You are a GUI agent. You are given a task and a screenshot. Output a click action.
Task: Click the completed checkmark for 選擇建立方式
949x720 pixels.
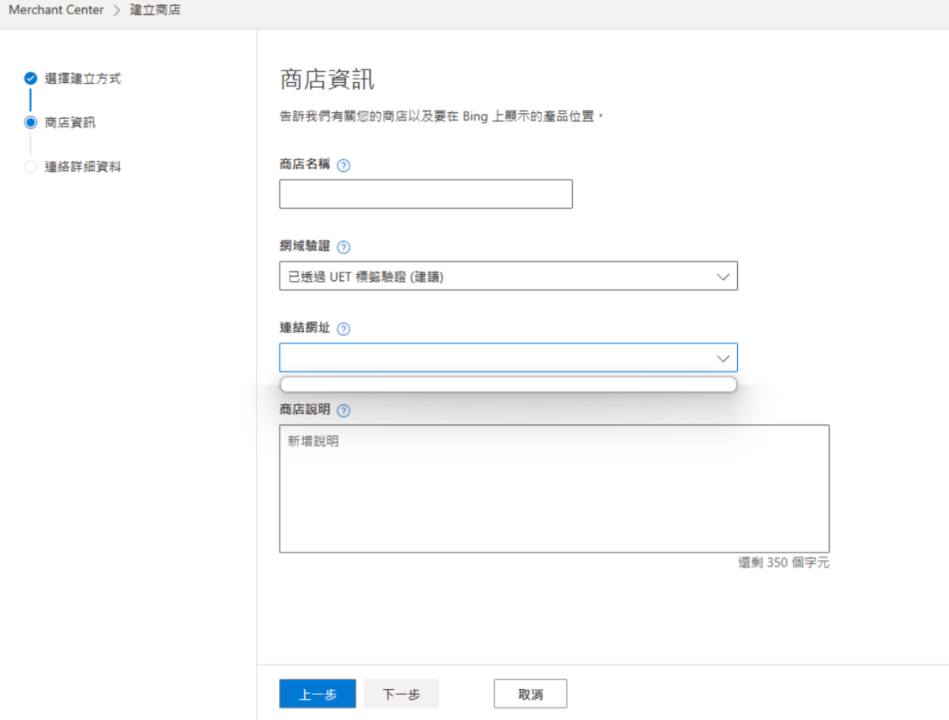click(x=30, y=78)
